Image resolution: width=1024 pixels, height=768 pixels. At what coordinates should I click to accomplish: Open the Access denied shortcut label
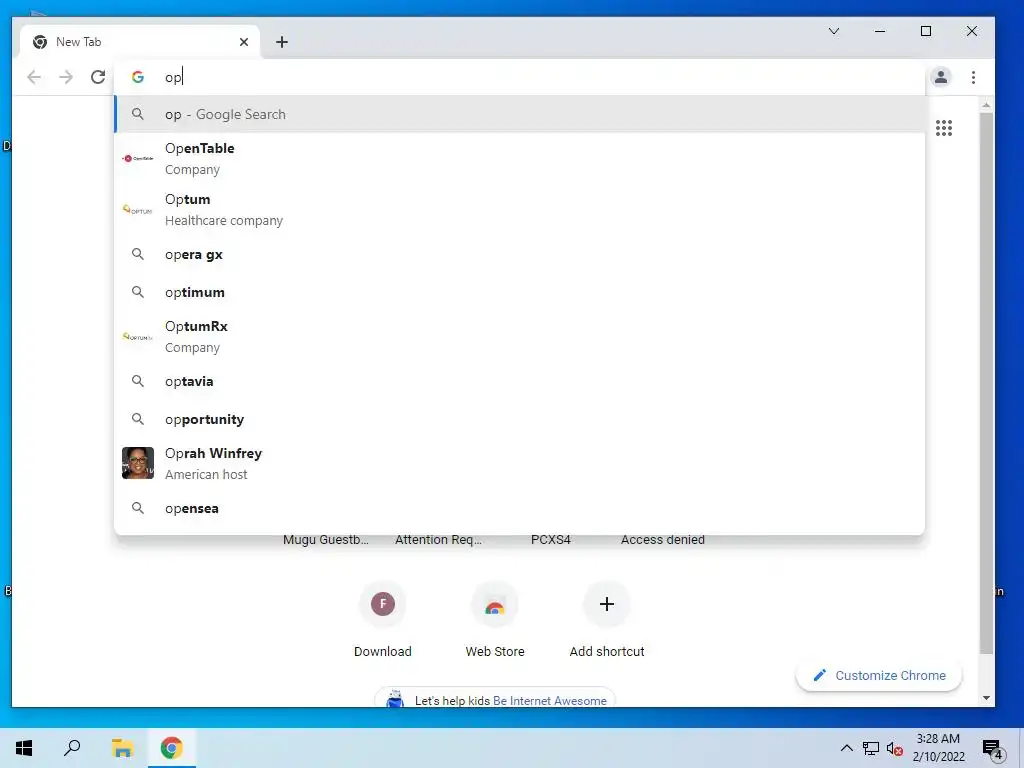(x=663, y=540)
